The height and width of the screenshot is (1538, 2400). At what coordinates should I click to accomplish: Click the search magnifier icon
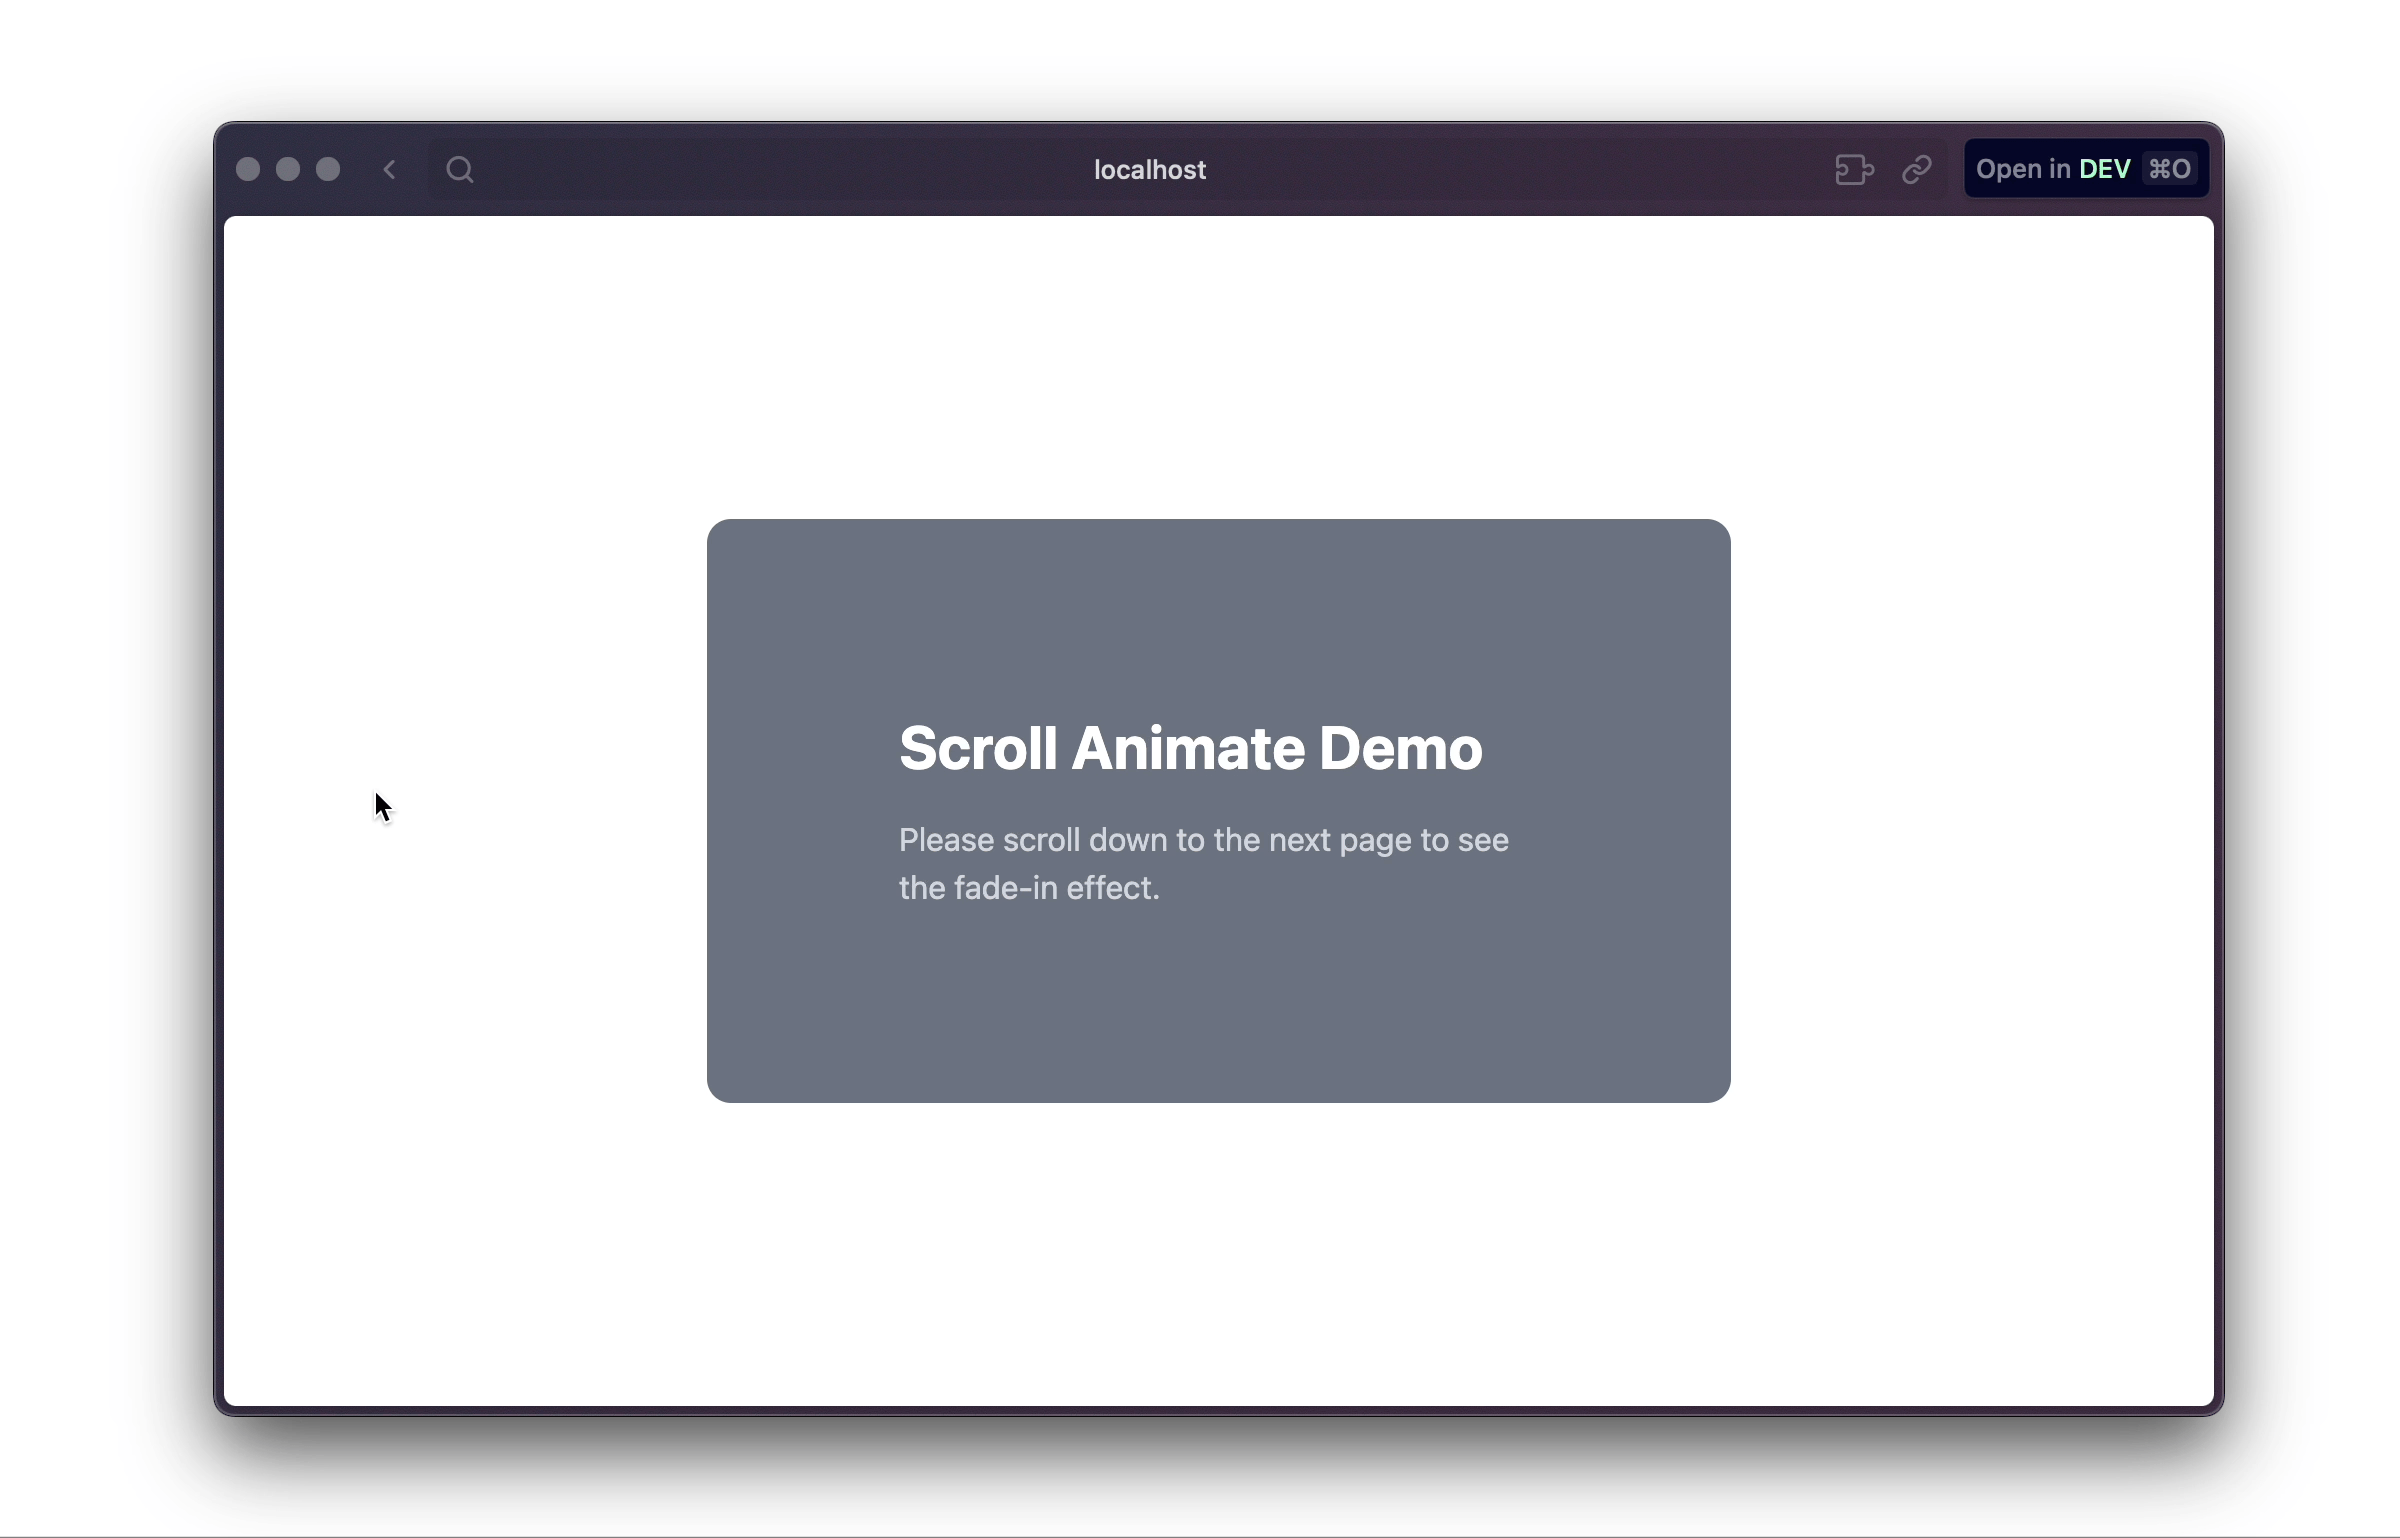click(x=460, y=170)
